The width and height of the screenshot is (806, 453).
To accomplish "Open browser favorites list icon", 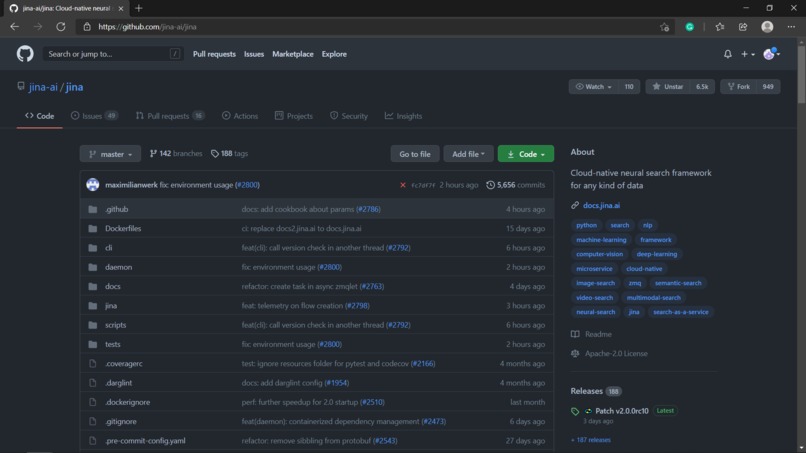I will click(x=719, y=27).
